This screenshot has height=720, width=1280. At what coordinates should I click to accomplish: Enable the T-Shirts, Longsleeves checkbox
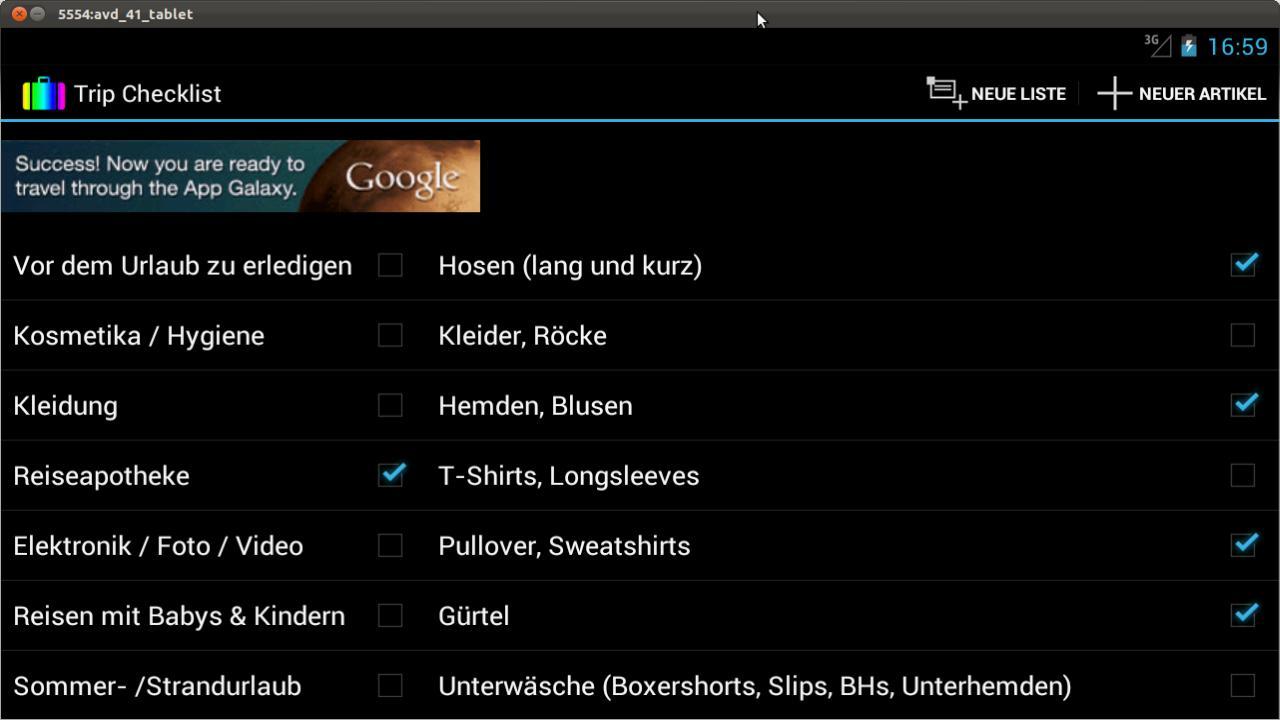1242,475
